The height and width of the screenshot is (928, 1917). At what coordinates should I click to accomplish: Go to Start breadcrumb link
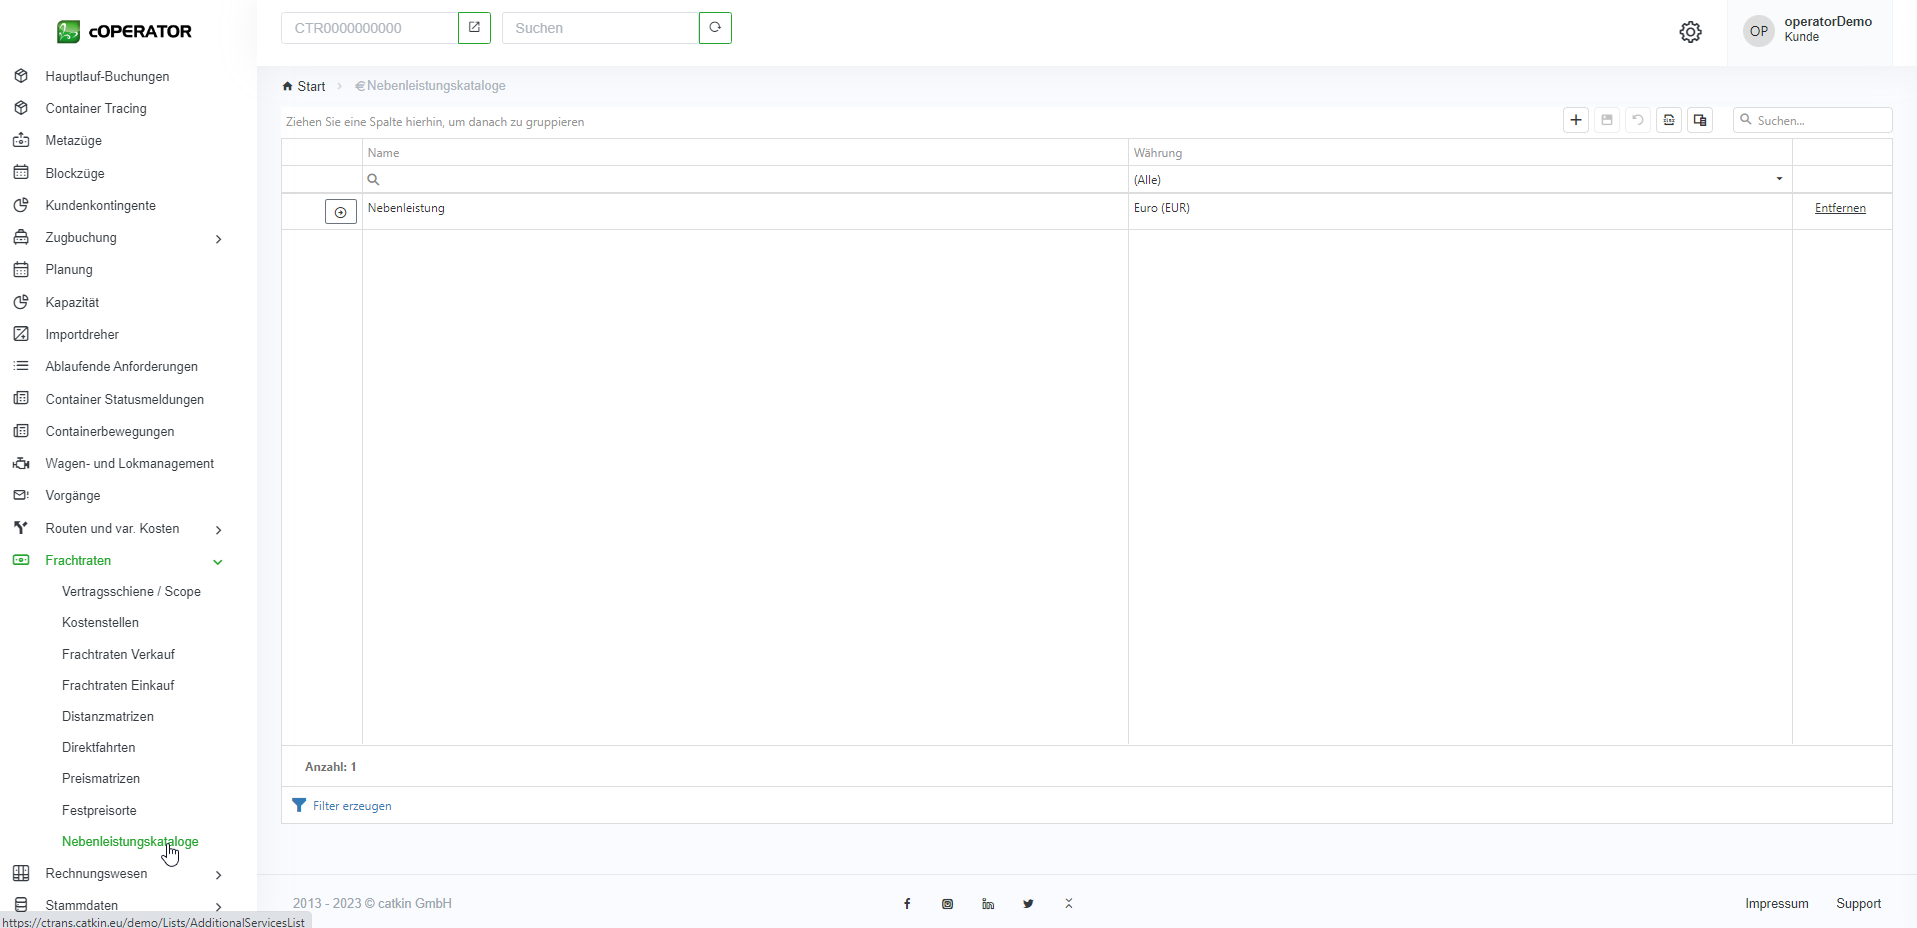[311, 86]
